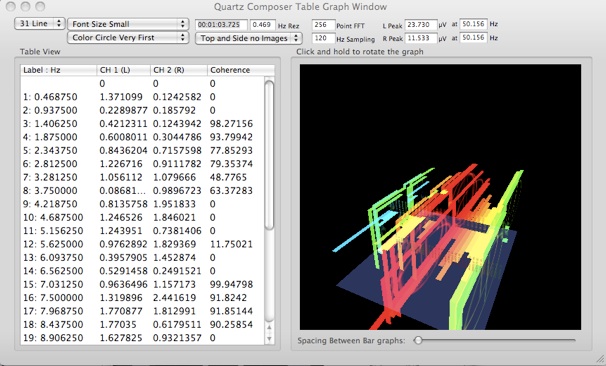Click the 3D bar graph view
This screenshot has height=366, width=606.
440,197
